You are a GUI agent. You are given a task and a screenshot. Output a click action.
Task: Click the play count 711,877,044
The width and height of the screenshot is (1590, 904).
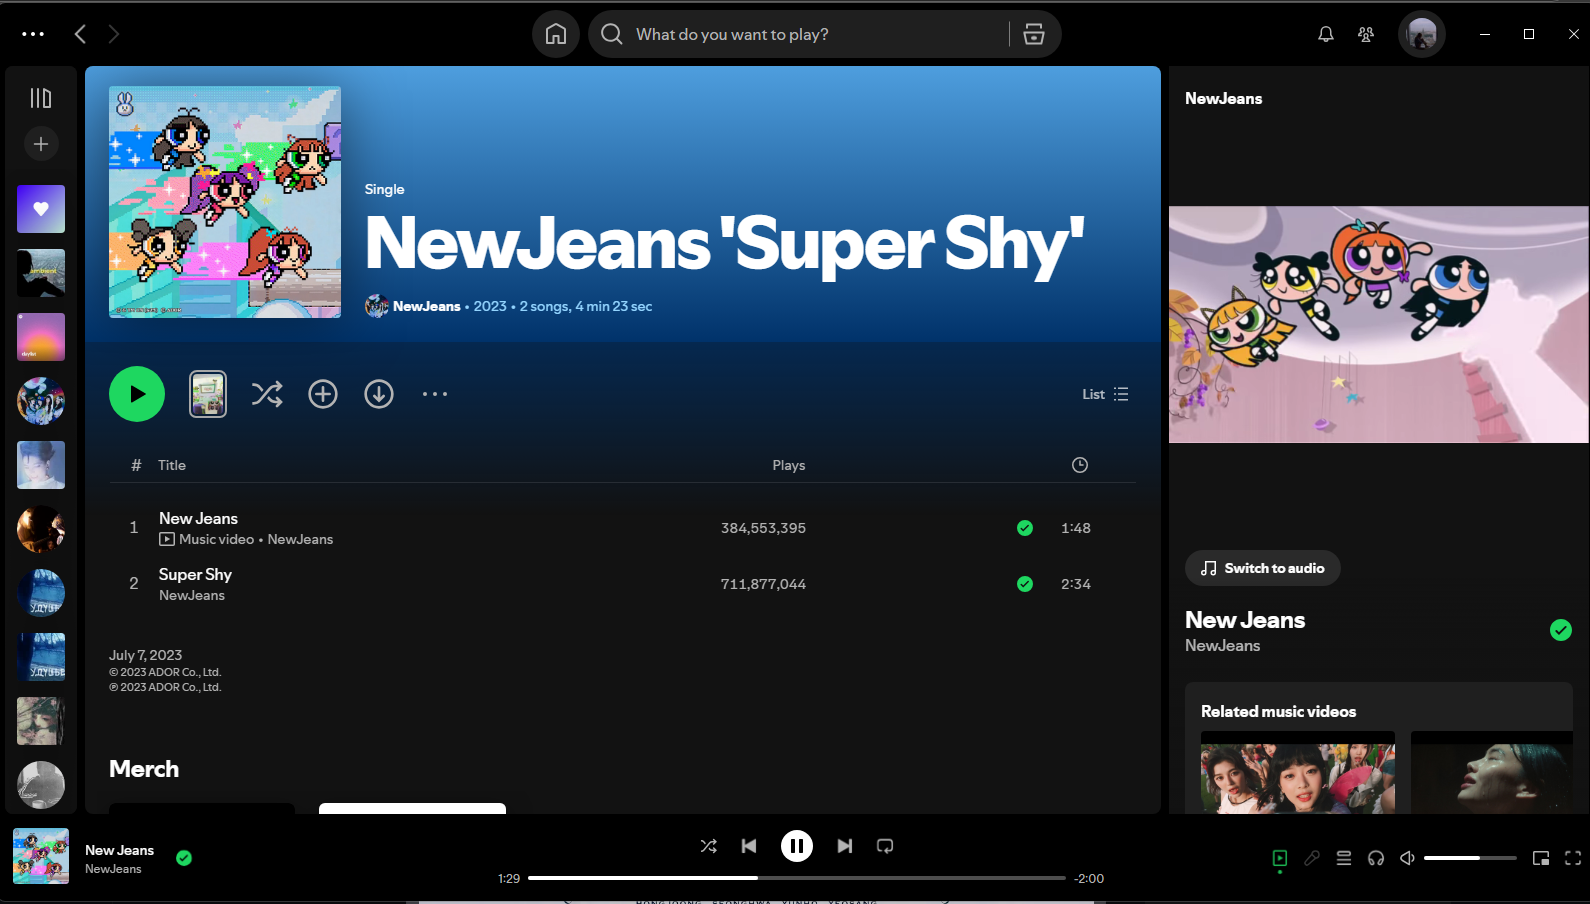[x=763, y=584]
